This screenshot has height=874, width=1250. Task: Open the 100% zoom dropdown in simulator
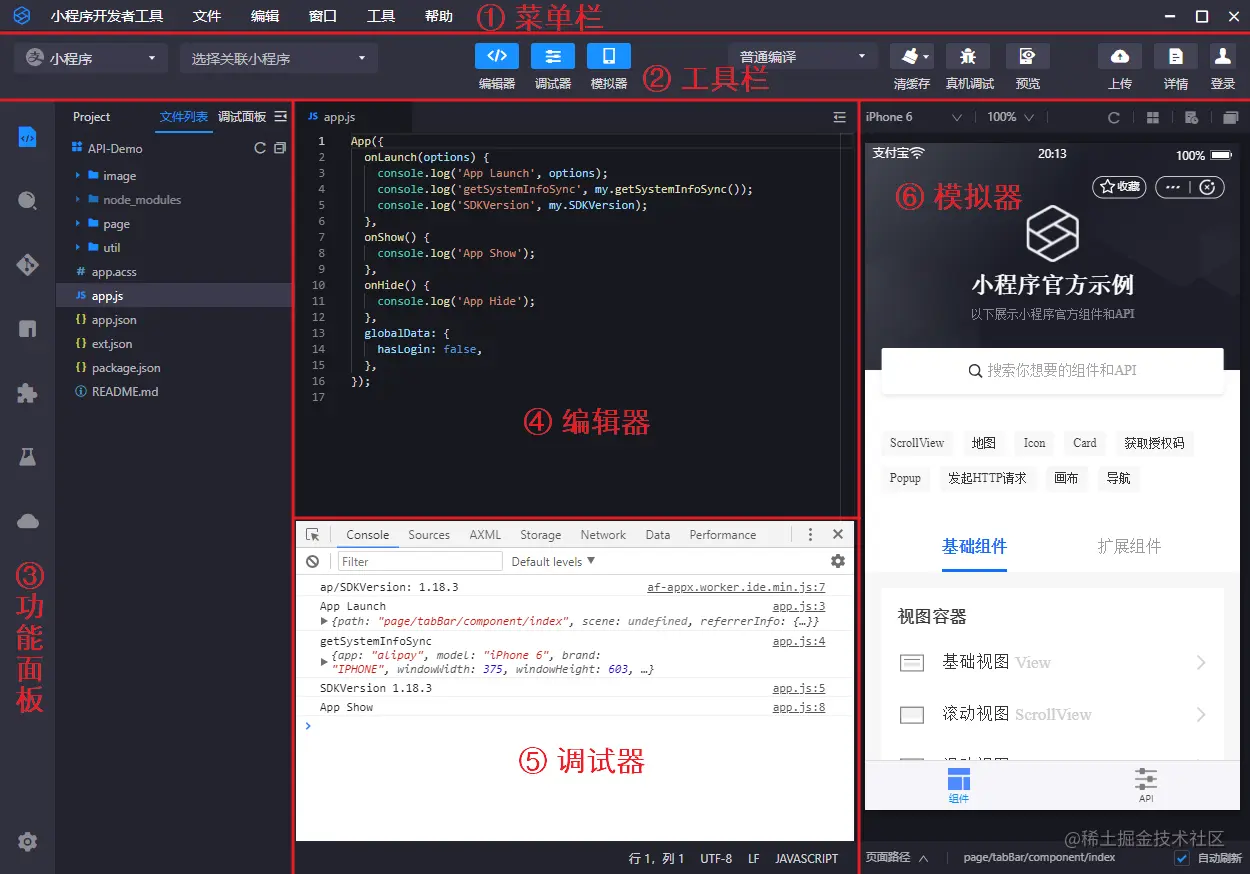click(1011, 117)
